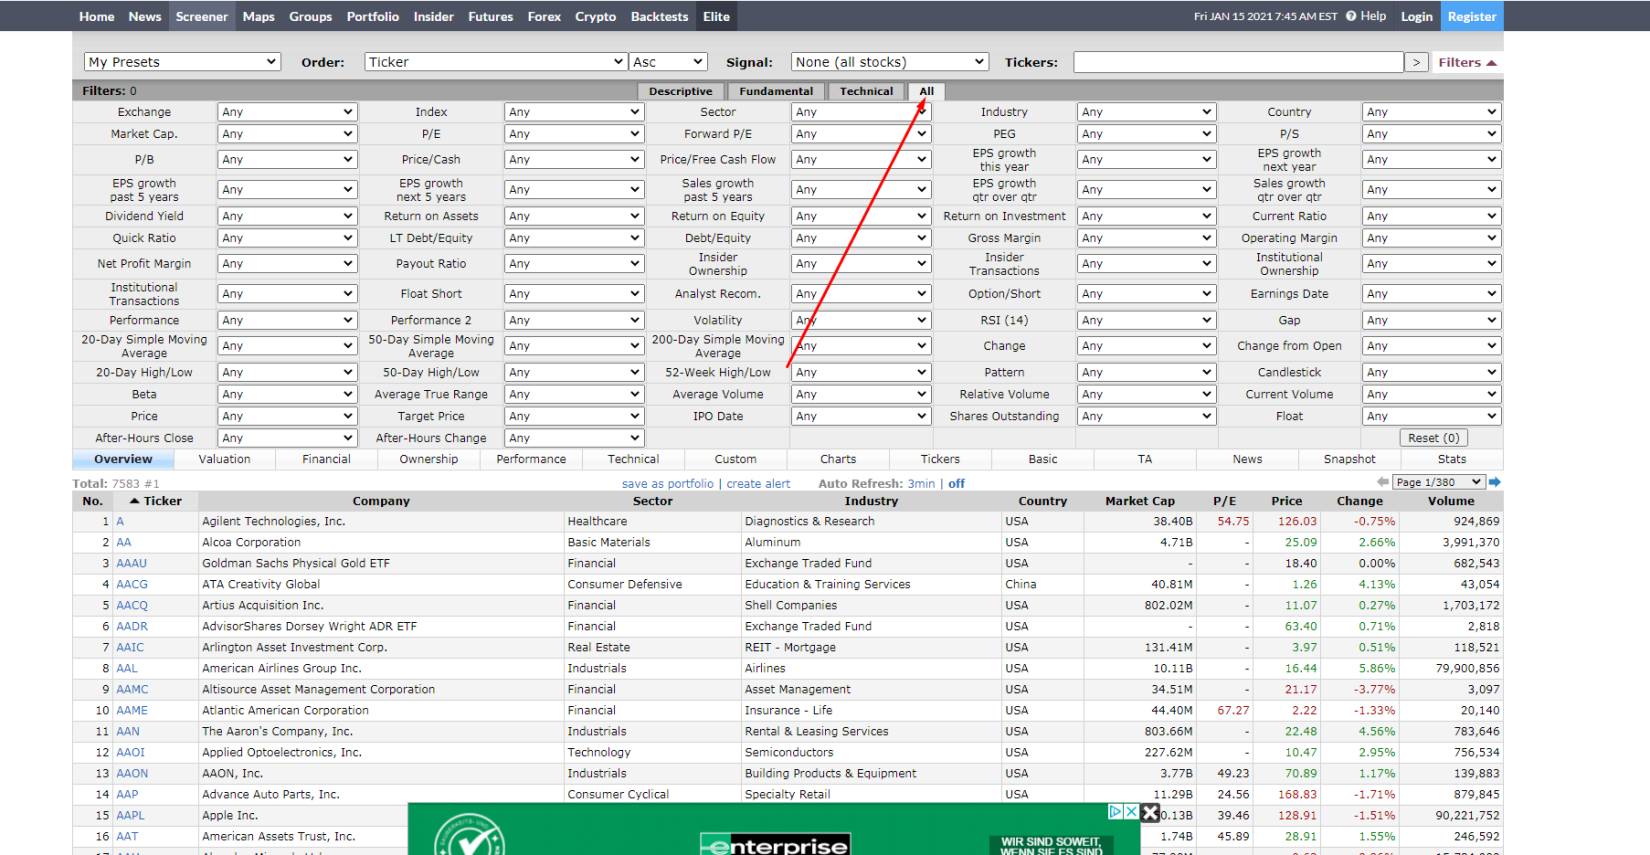Screen dimensions: 1650x855
Task: Open the Valuation view tab
Action: pyautogui.click(x=224, y=459)
